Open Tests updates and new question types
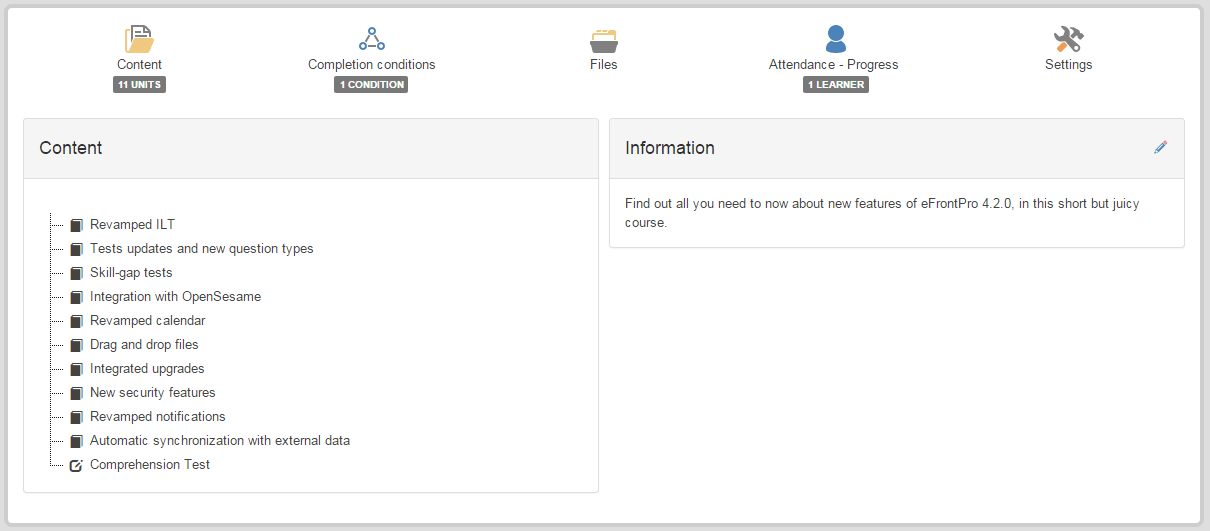 tap(202, 249)
